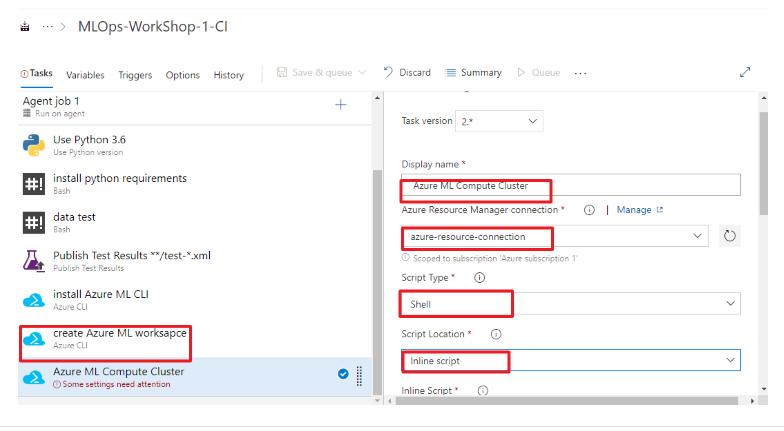Viewport: 784px width, 431px height.
Task: View the History tab
Action: click(x=228, y=75)
